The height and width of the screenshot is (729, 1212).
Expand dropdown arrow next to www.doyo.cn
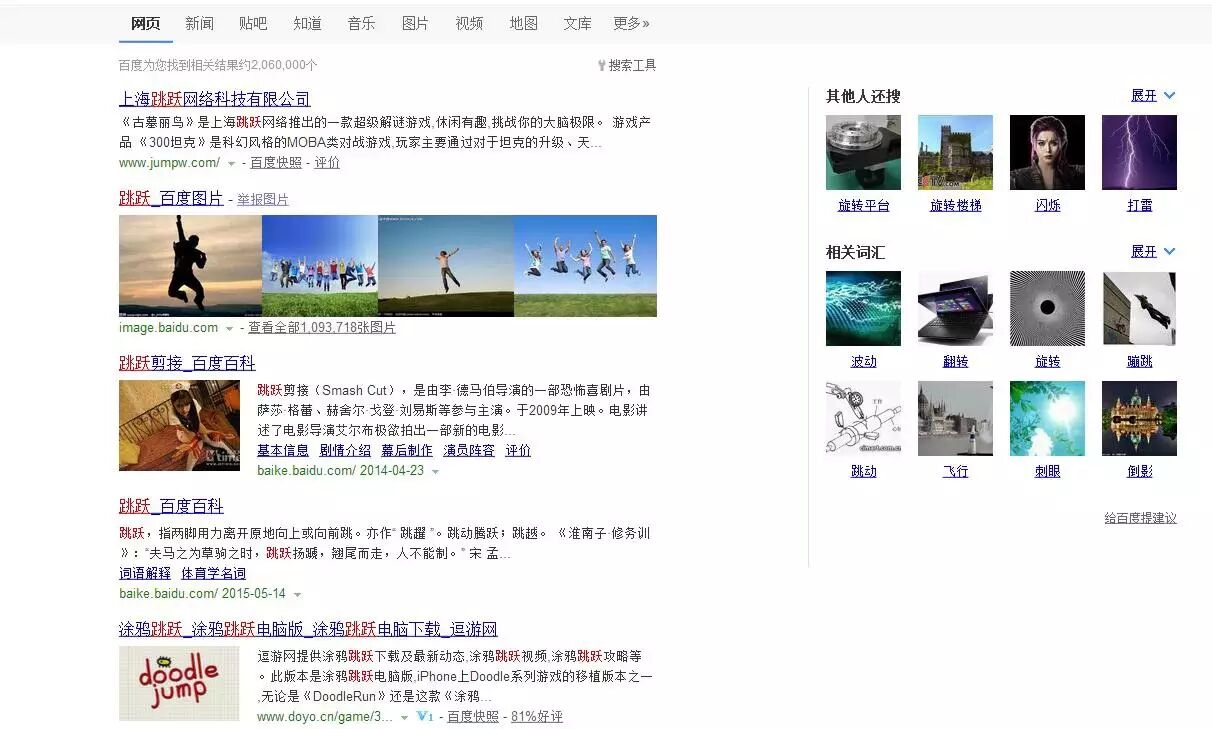tap(404, 717)
